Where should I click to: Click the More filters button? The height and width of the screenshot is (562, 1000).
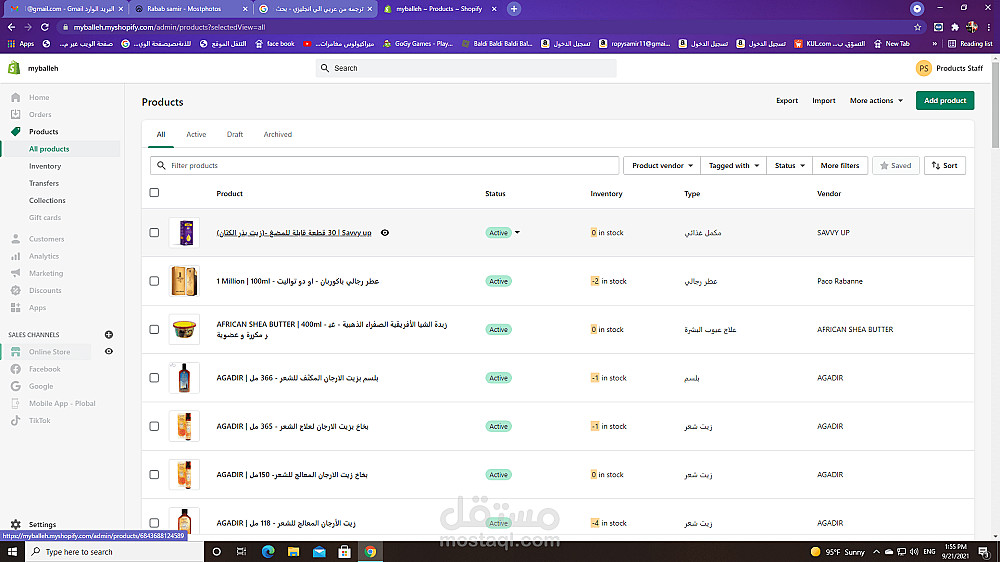click(839, 166)
